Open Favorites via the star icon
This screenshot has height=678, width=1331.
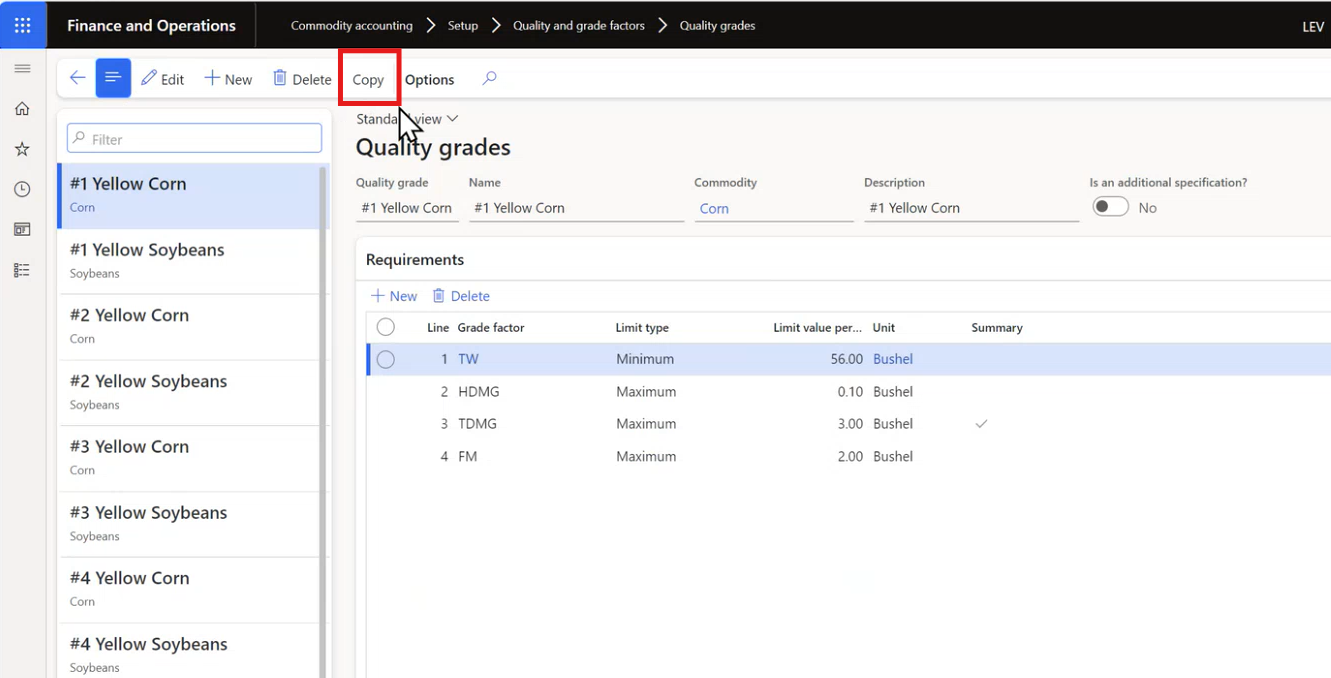coord(22,148)
